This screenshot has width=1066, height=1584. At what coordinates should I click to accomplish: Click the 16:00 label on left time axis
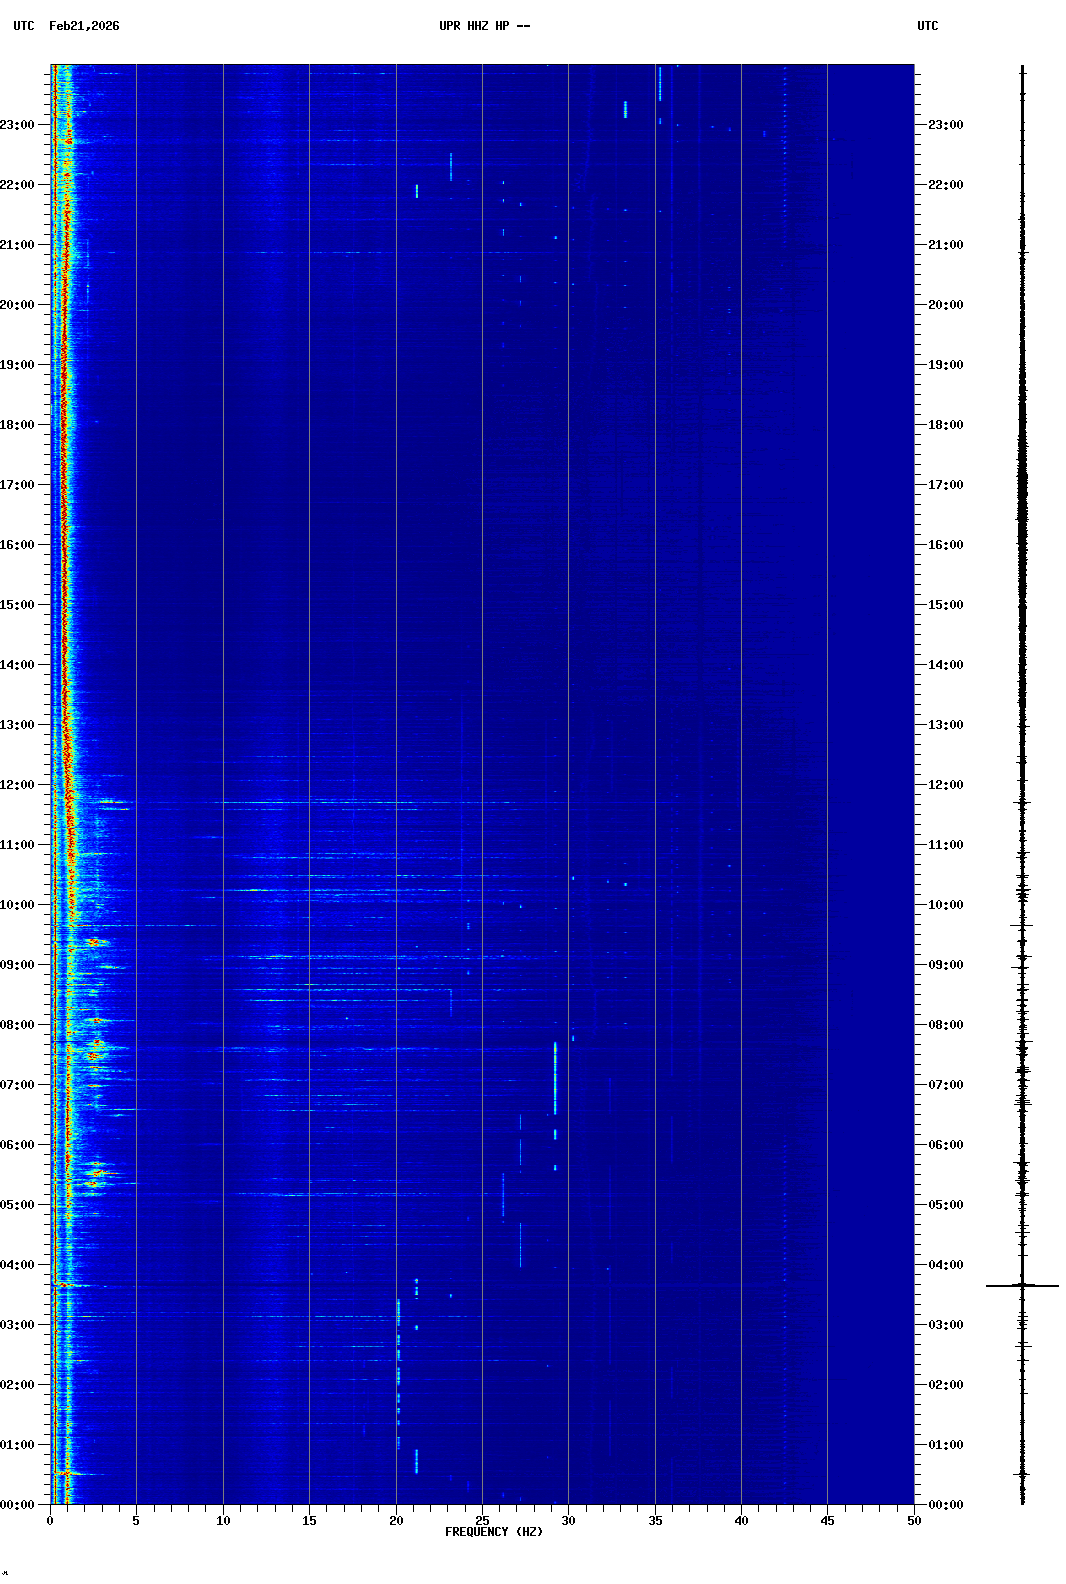(18, 545)
